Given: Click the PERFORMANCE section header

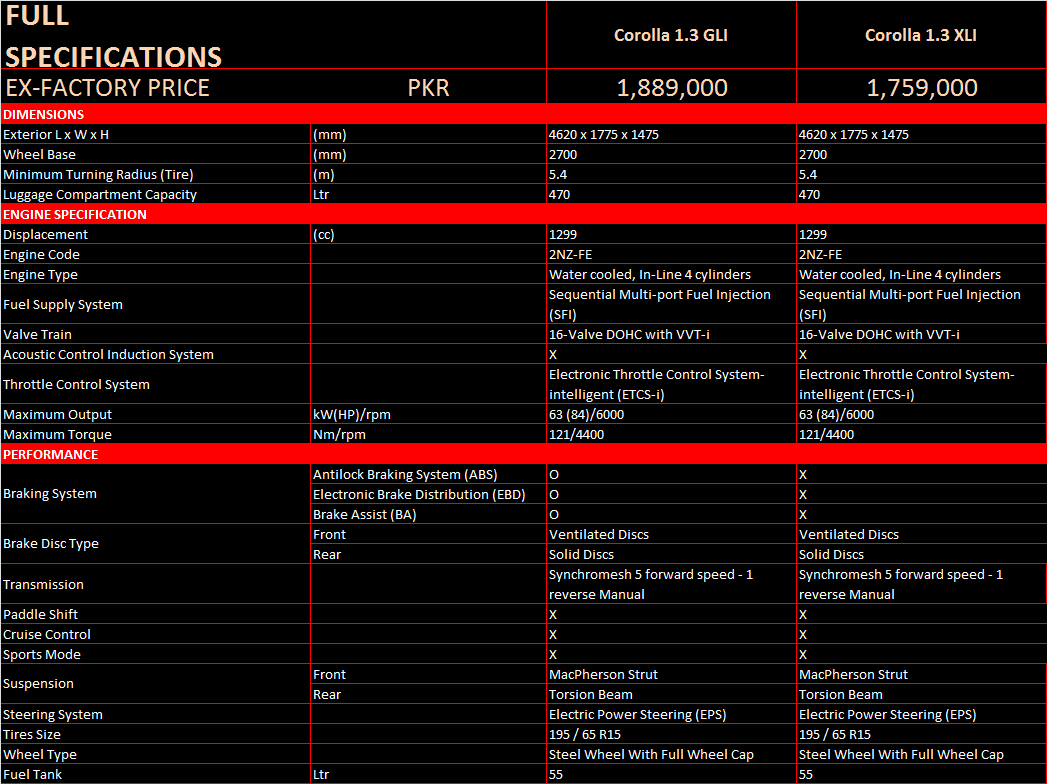Looking at the screenshot, I should [51, 454].
